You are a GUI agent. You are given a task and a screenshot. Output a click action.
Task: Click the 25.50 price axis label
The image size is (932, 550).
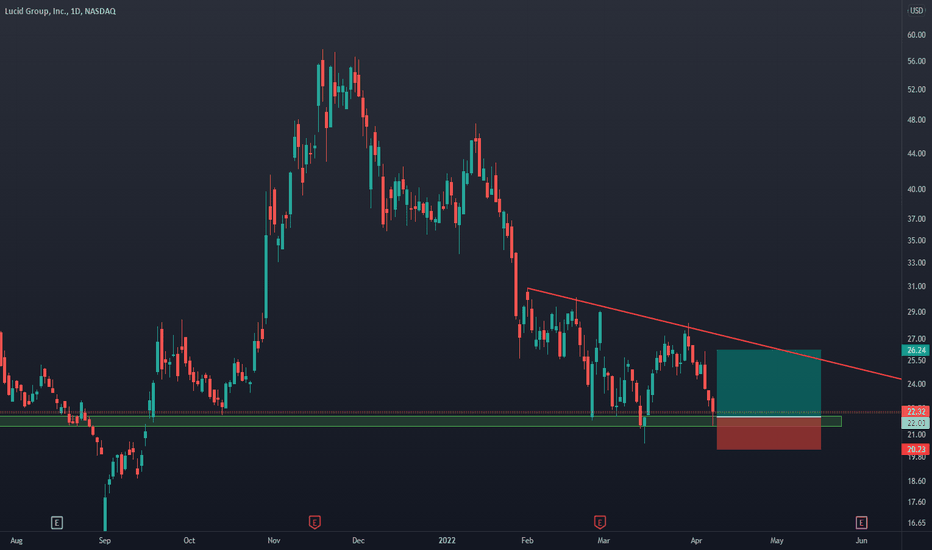coord(916,360)
